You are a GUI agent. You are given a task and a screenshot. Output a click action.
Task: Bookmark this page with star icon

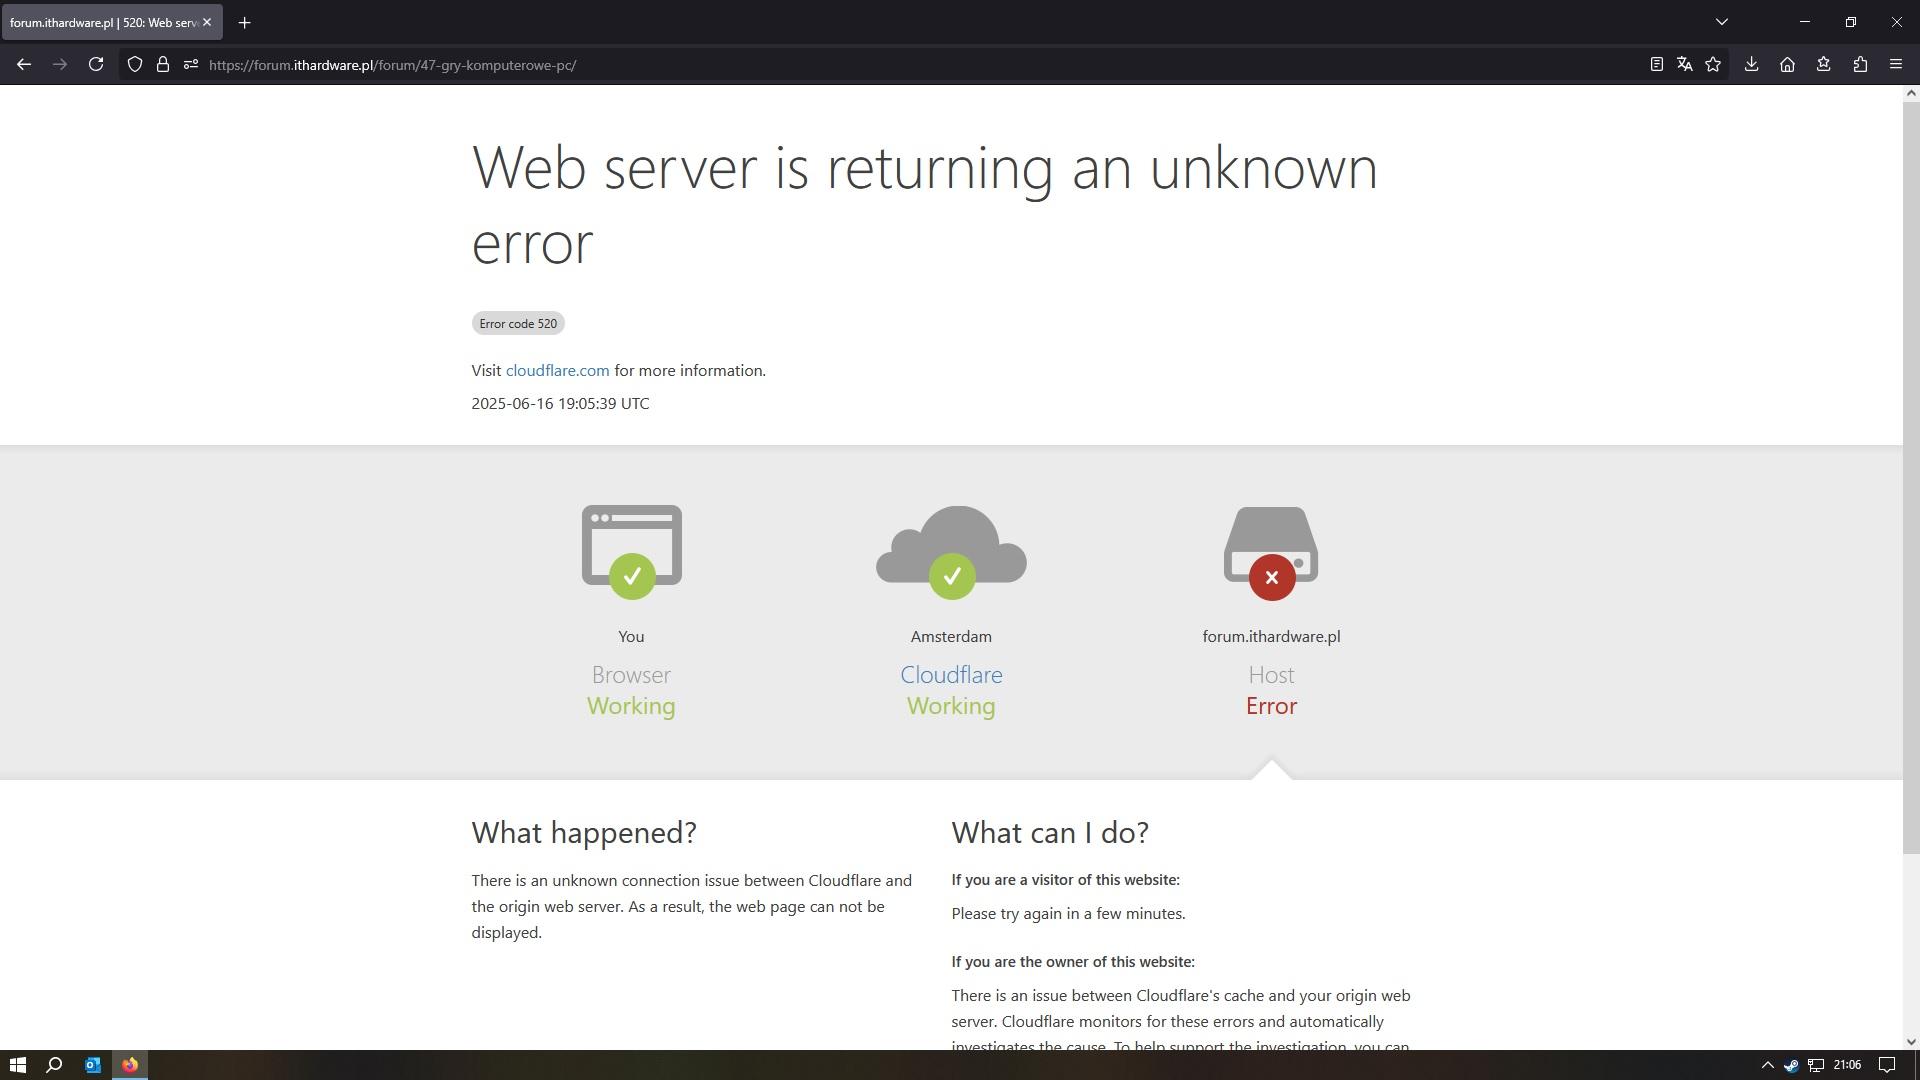coord(1713,65)
